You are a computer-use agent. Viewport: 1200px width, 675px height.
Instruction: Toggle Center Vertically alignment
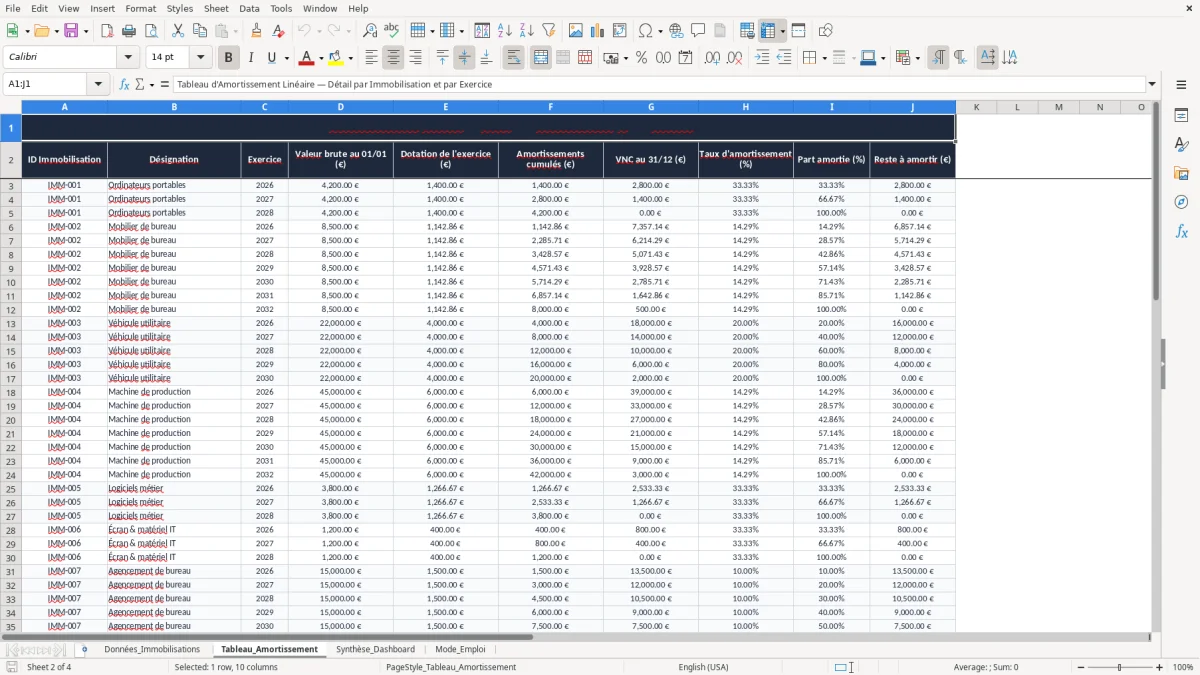click(464, 58)
